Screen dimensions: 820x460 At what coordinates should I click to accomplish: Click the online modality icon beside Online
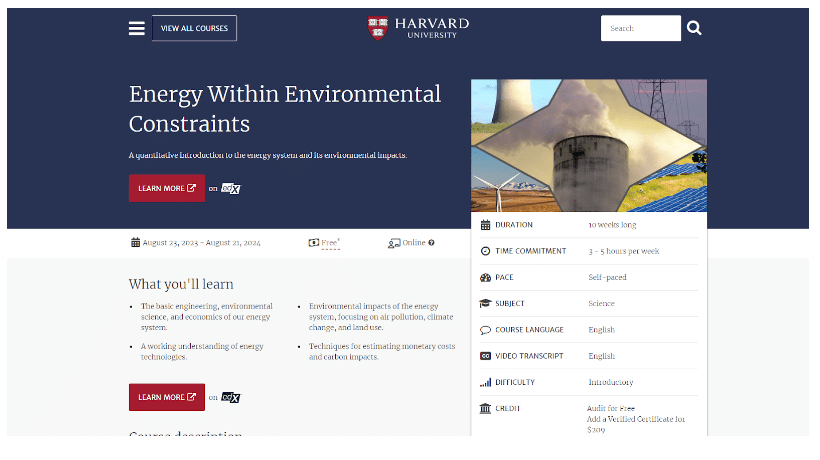click(x=394, y=243)
